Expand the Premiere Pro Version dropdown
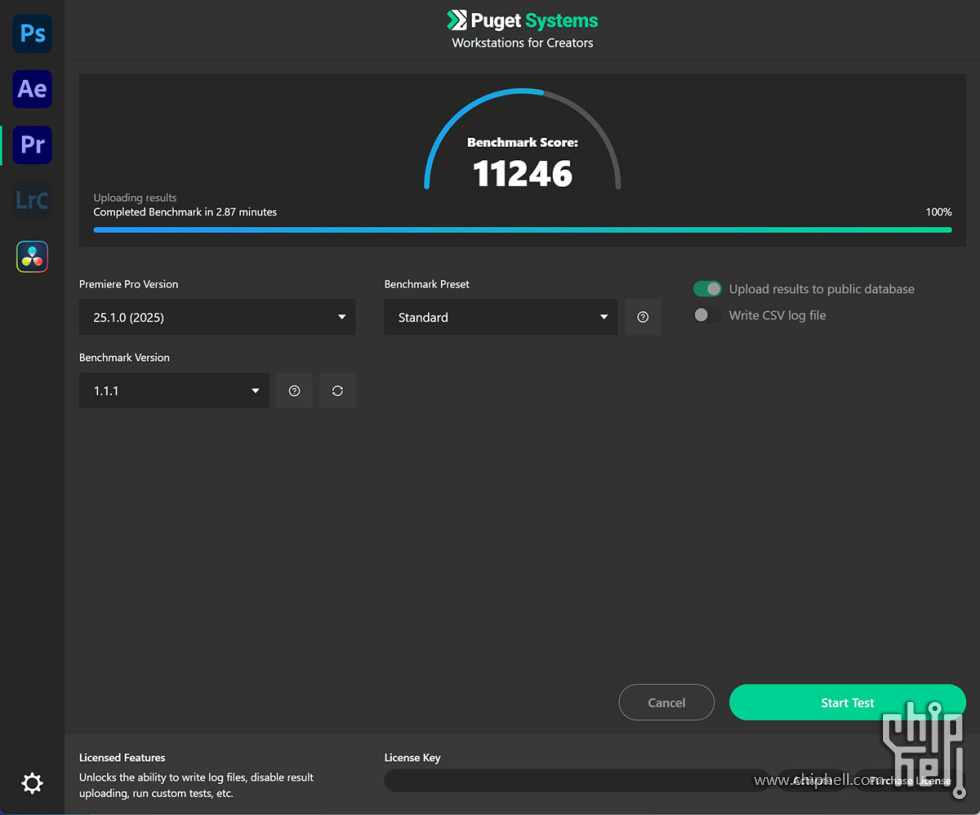The image size is (980, 815). (217, 317)
